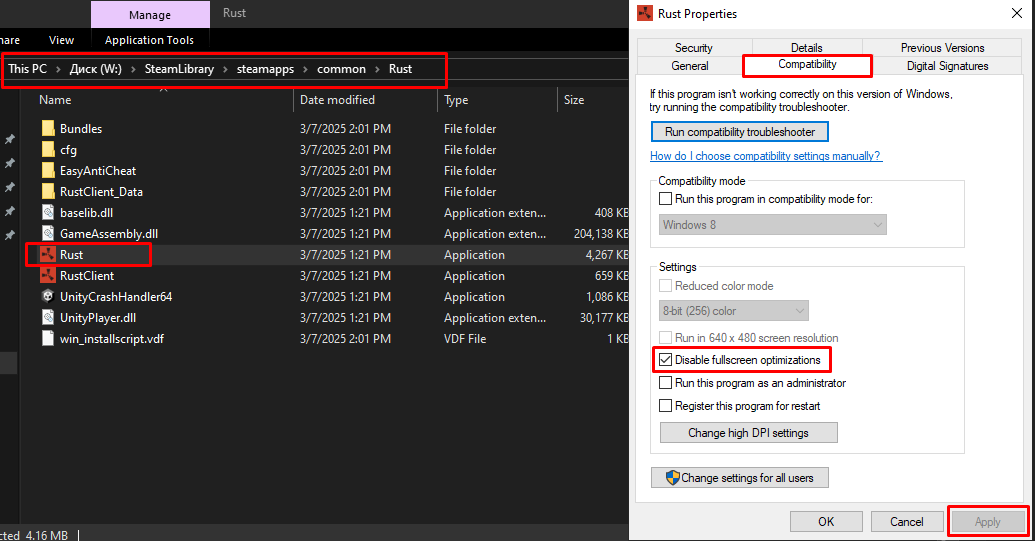1035x541 pixels.
Task: Open the Windows 8 compatibility mode dropdown
Action: point(772,225)
